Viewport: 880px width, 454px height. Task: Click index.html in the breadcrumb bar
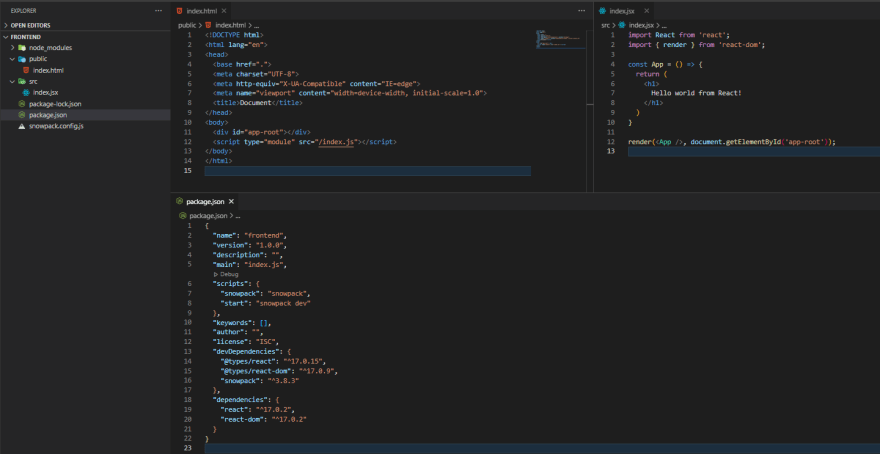pos(231,25)
